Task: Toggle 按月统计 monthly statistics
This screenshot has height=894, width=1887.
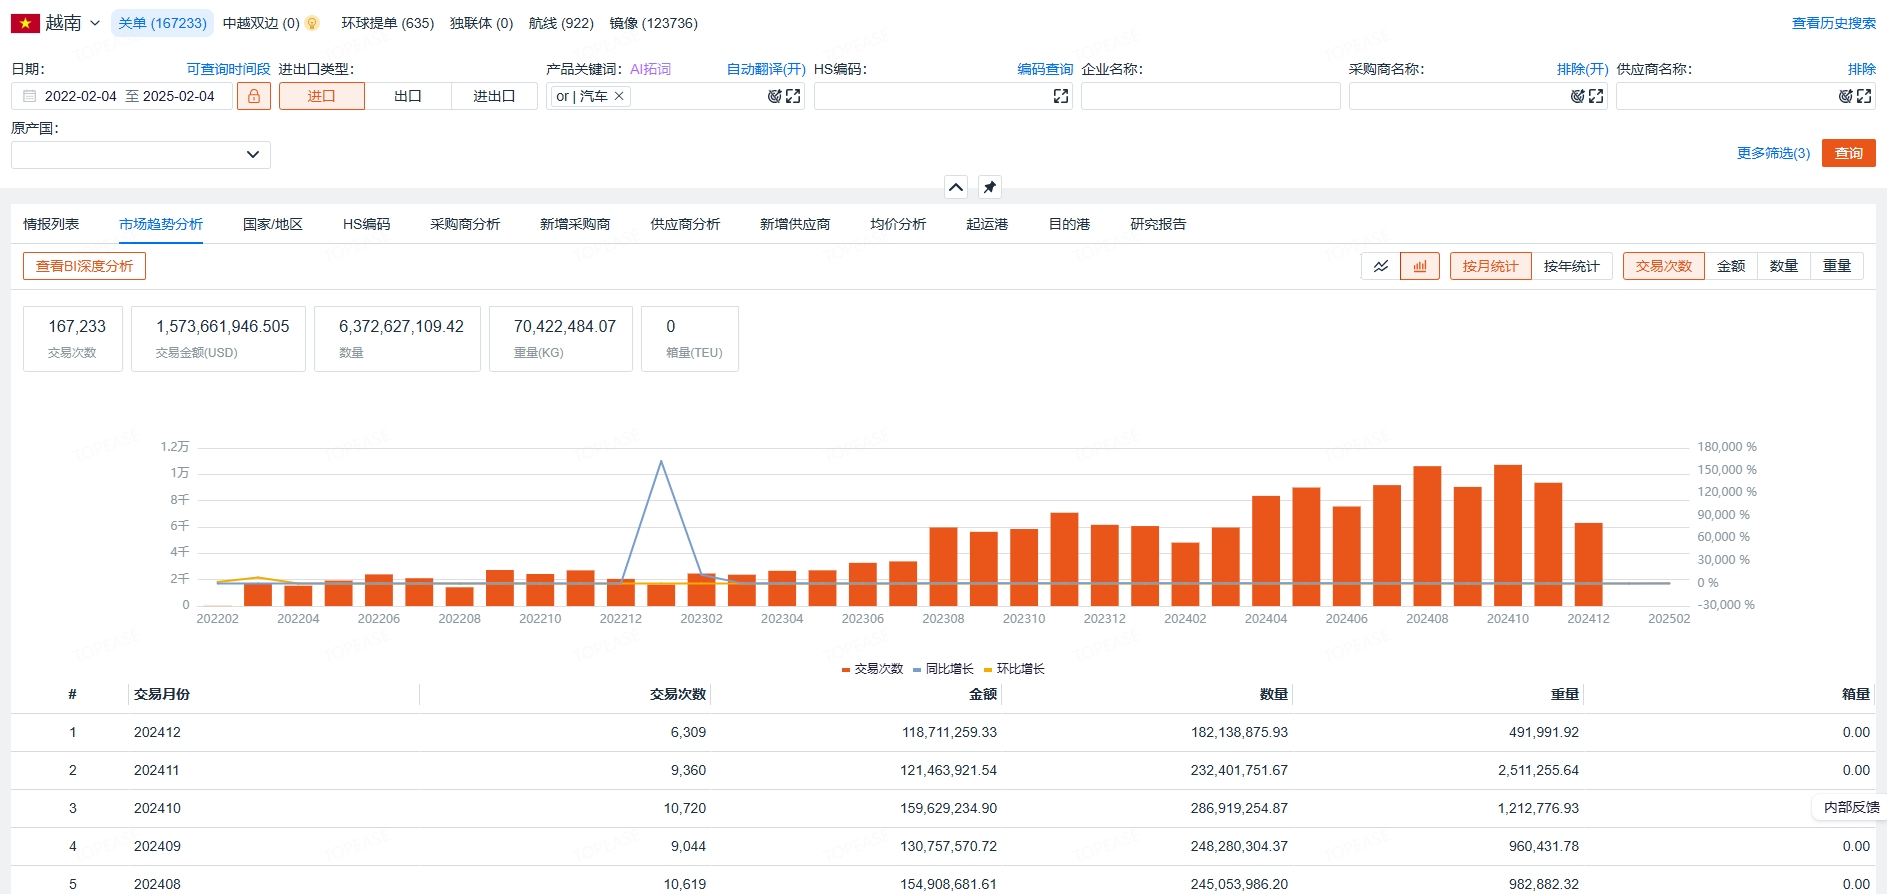Action: [x=1490, y=266]
